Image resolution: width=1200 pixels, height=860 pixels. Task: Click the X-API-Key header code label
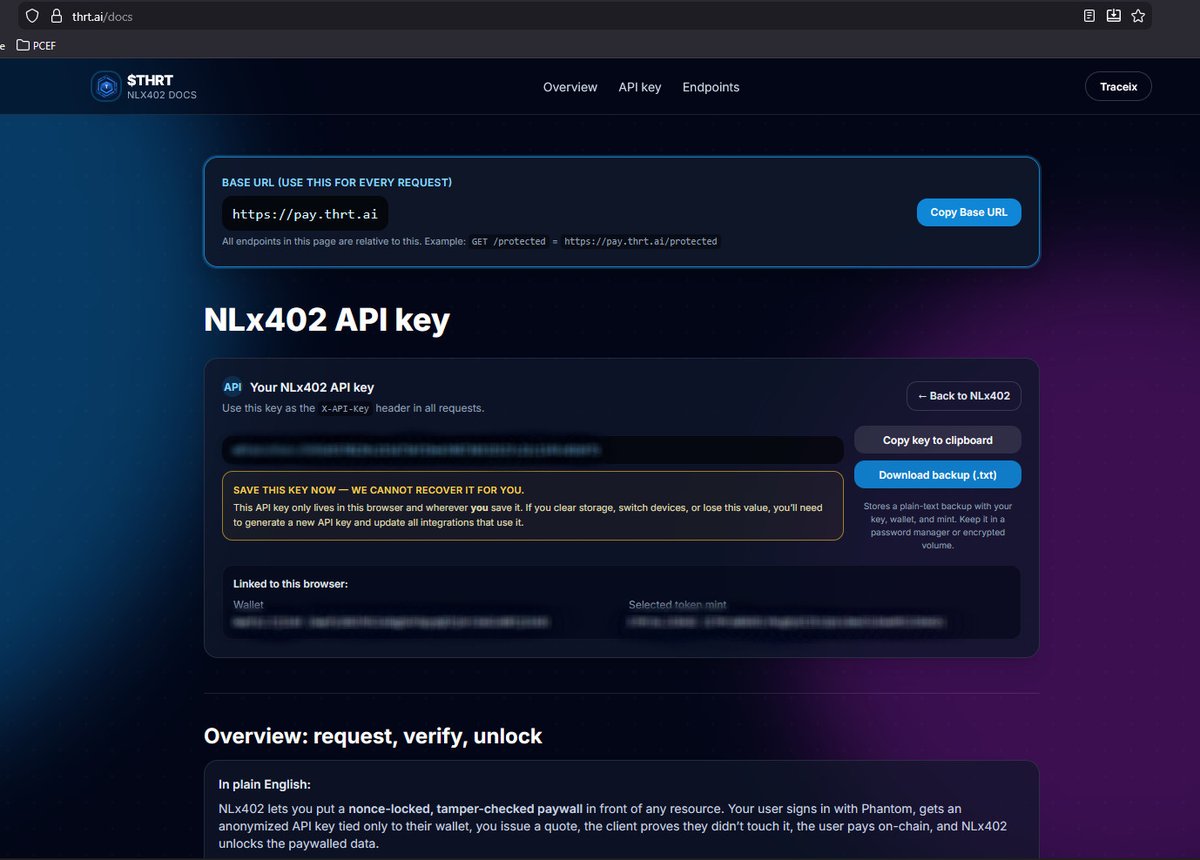[345, 409]
